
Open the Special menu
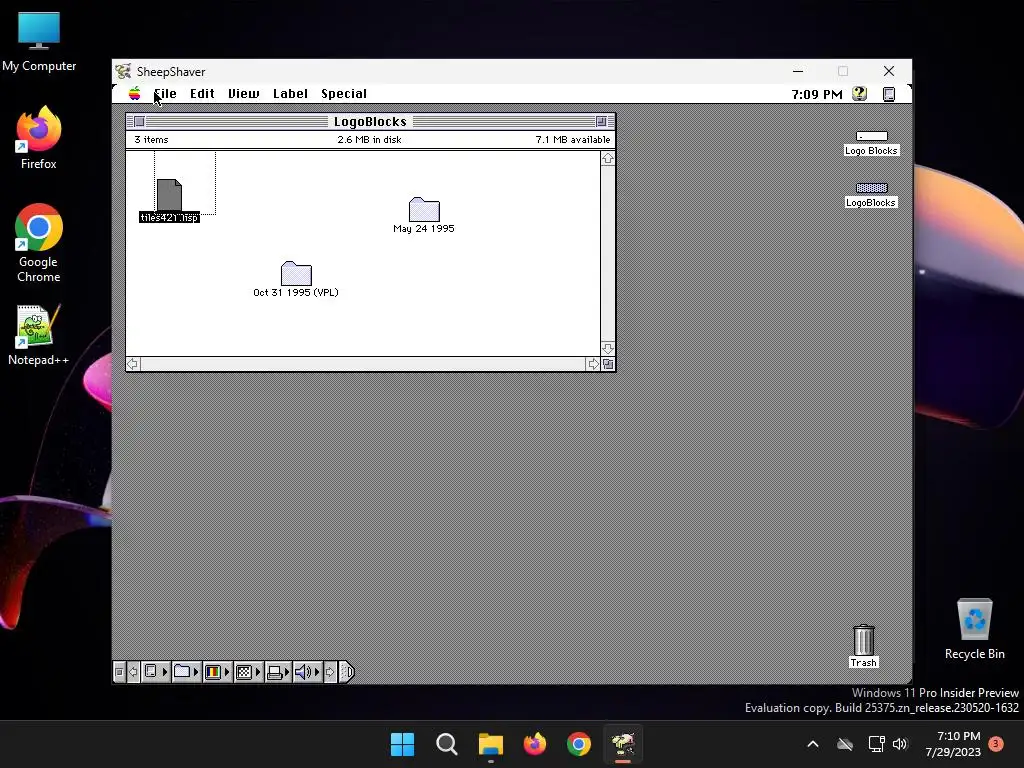point(344,93)
